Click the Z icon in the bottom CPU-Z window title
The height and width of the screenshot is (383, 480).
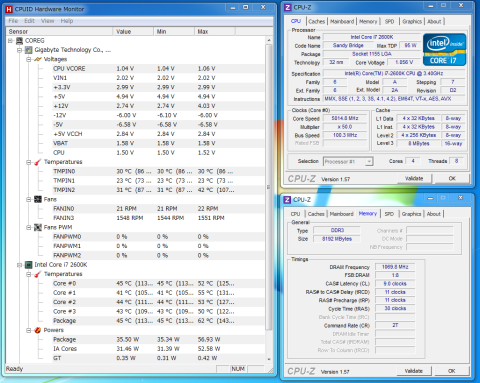[287, 200]
